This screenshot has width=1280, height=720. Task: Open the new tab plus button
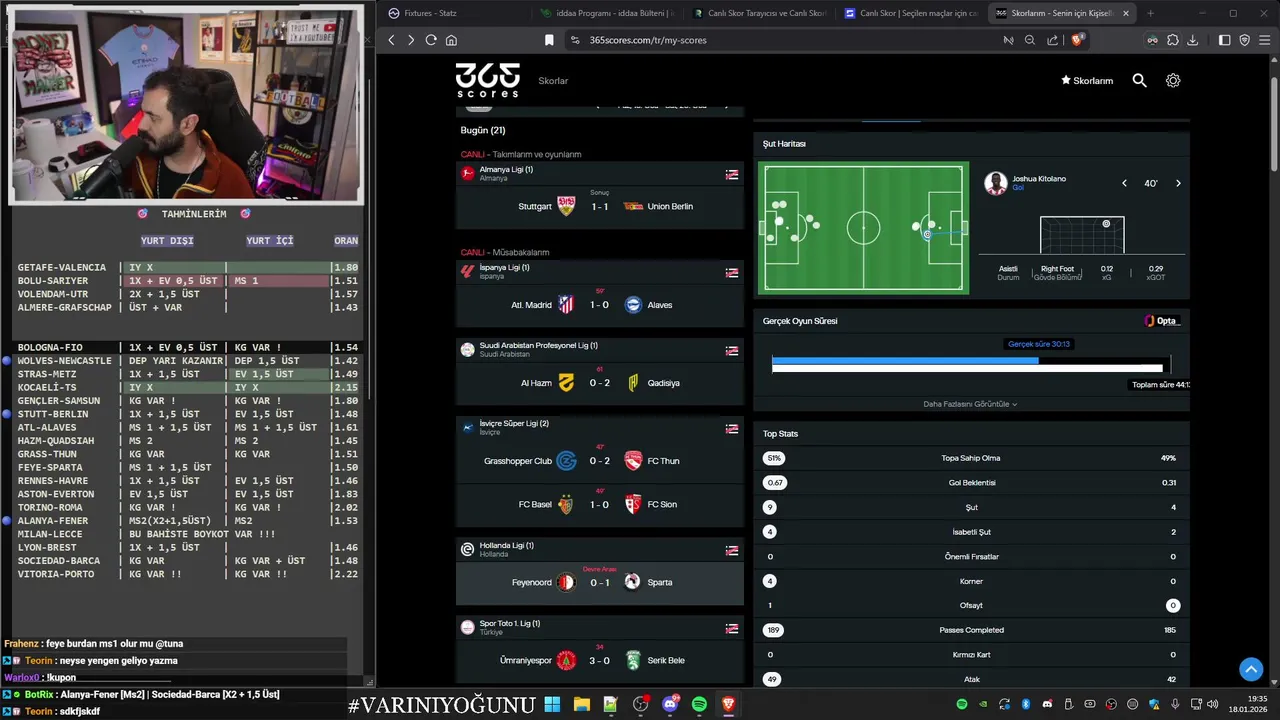click(1150, 13)
